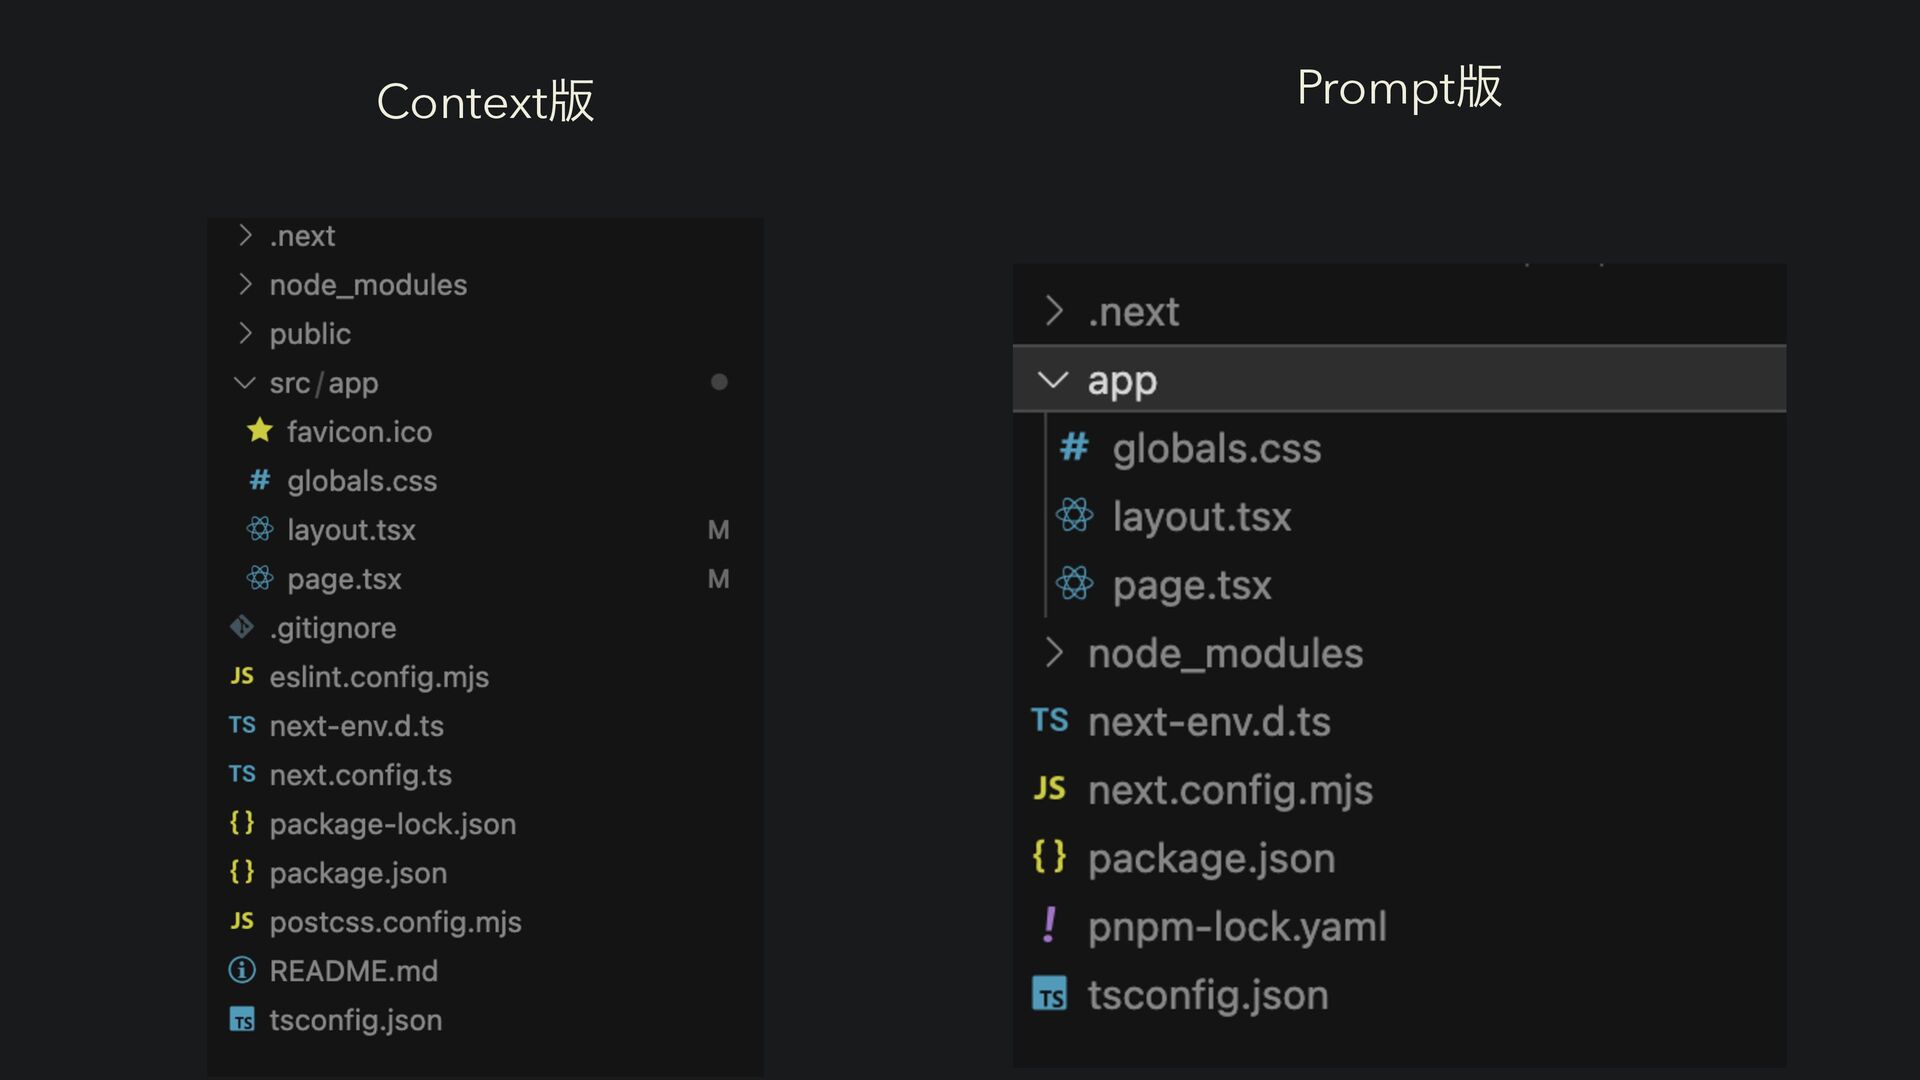Click the JS icon beside eslint.config.mjs
The height and width of the screenshot is (1080, 1920).
pos(242,676)
